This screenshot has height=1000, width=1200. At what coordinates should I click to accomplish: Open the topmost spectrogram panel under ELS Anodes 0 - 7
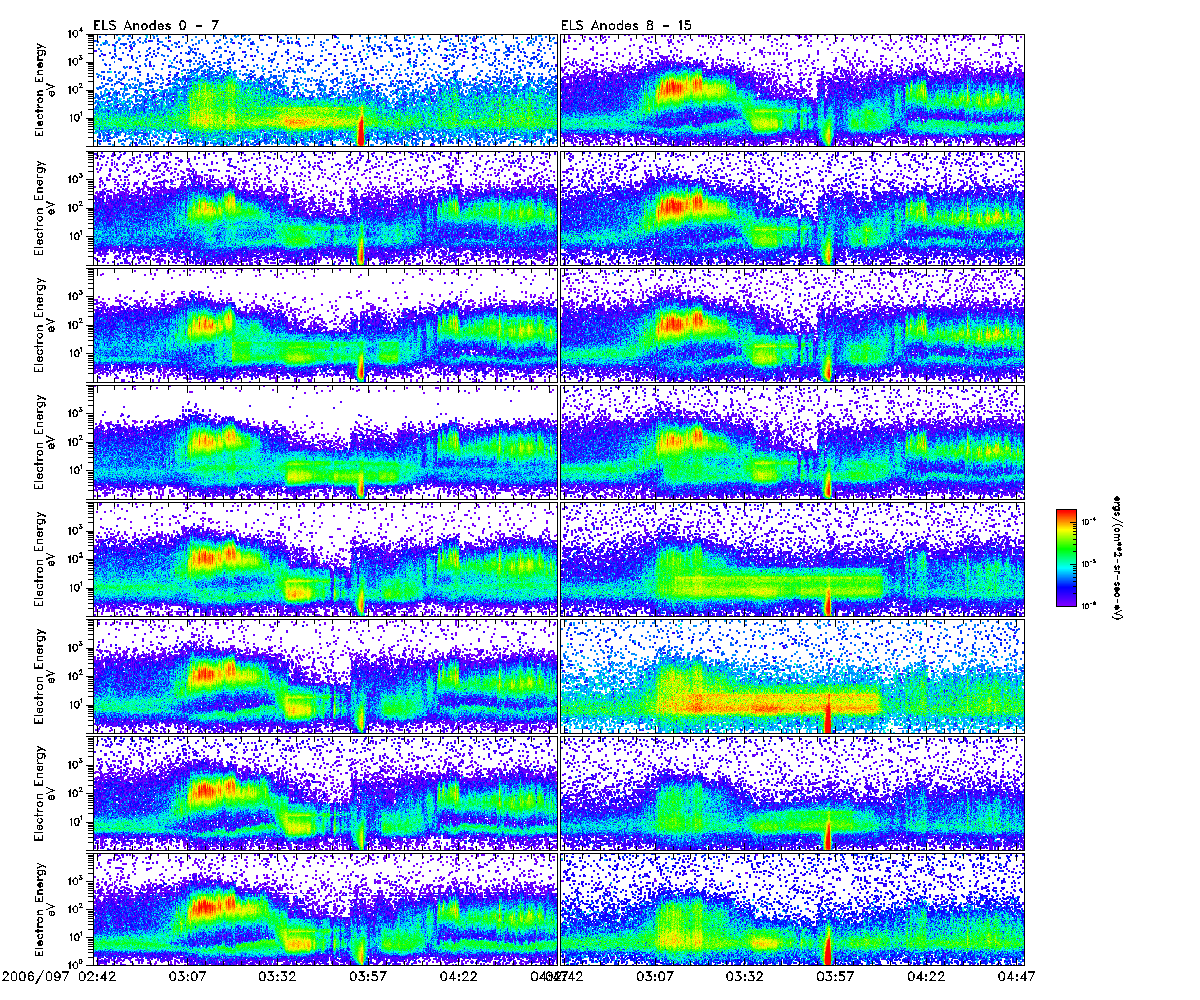point(324,90)
